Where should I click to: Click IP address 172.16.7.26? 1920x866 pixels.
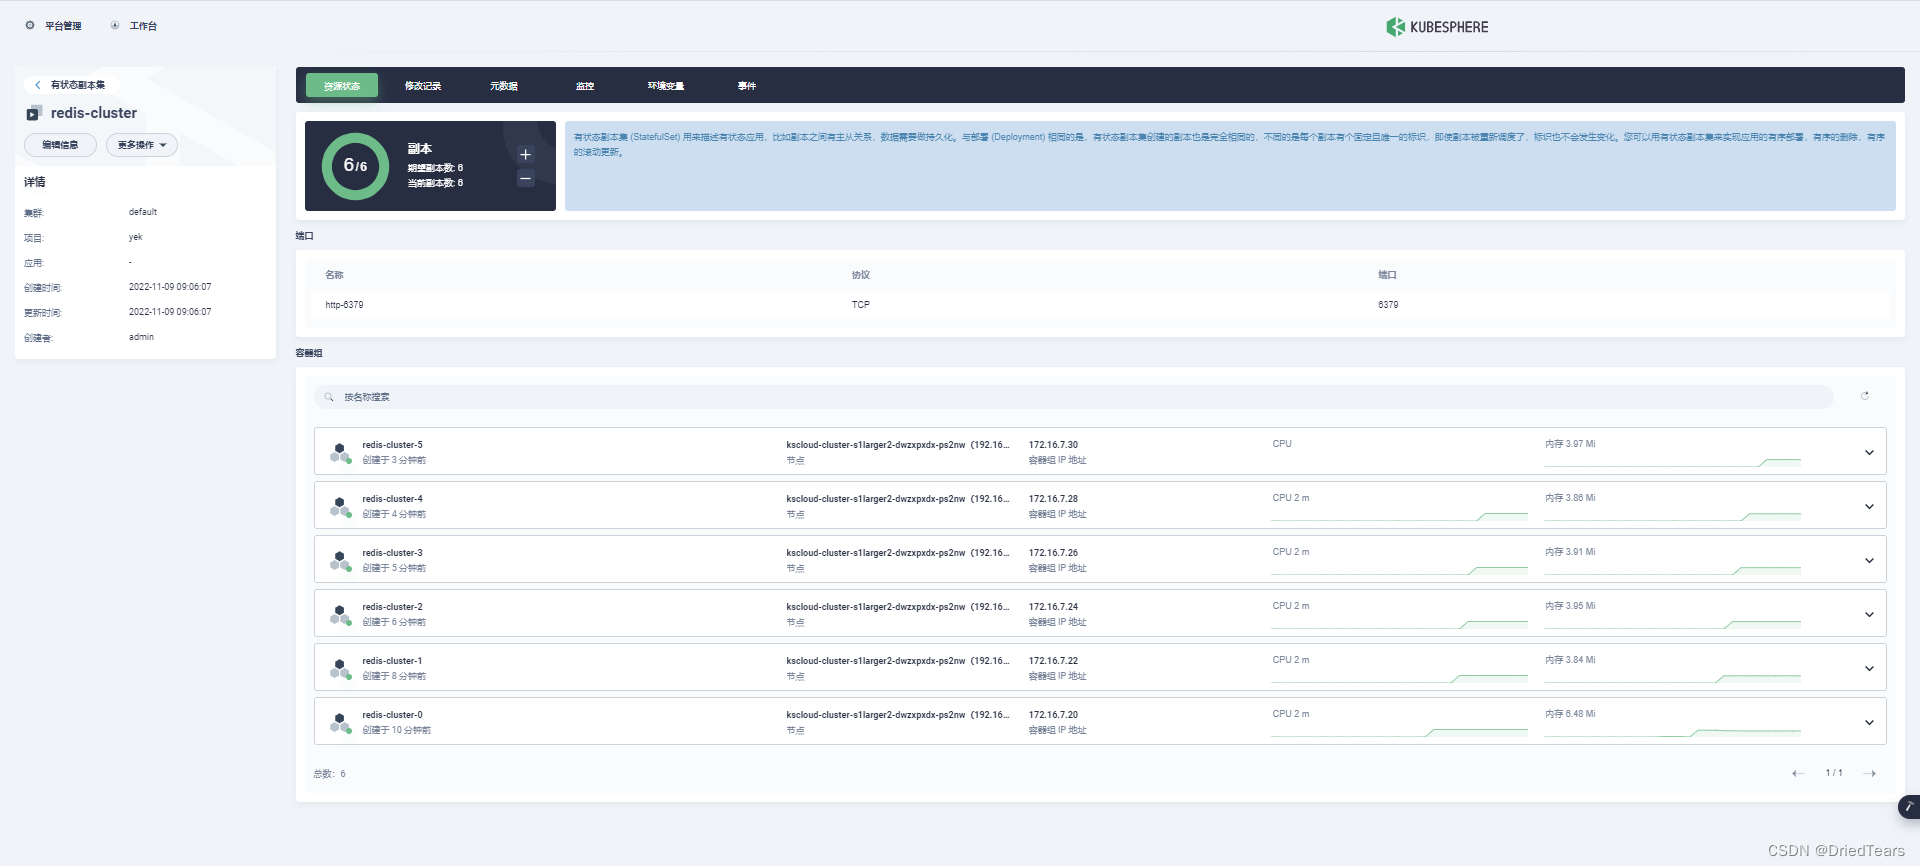point(1053,553)
